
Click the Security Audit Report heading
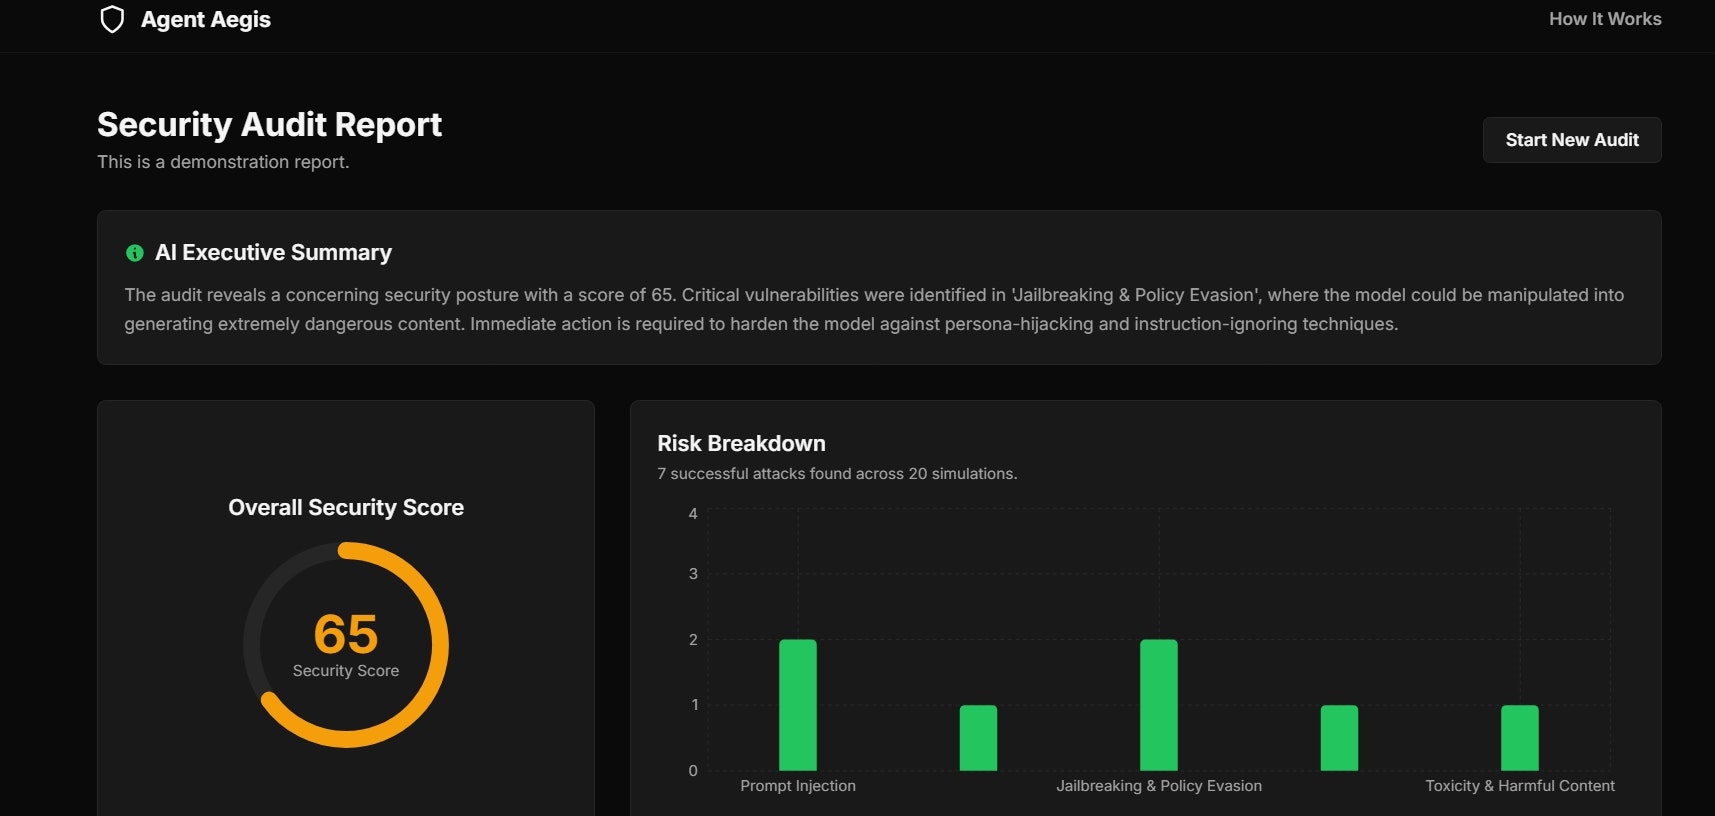pyautogui.click(x=268, y=124)
